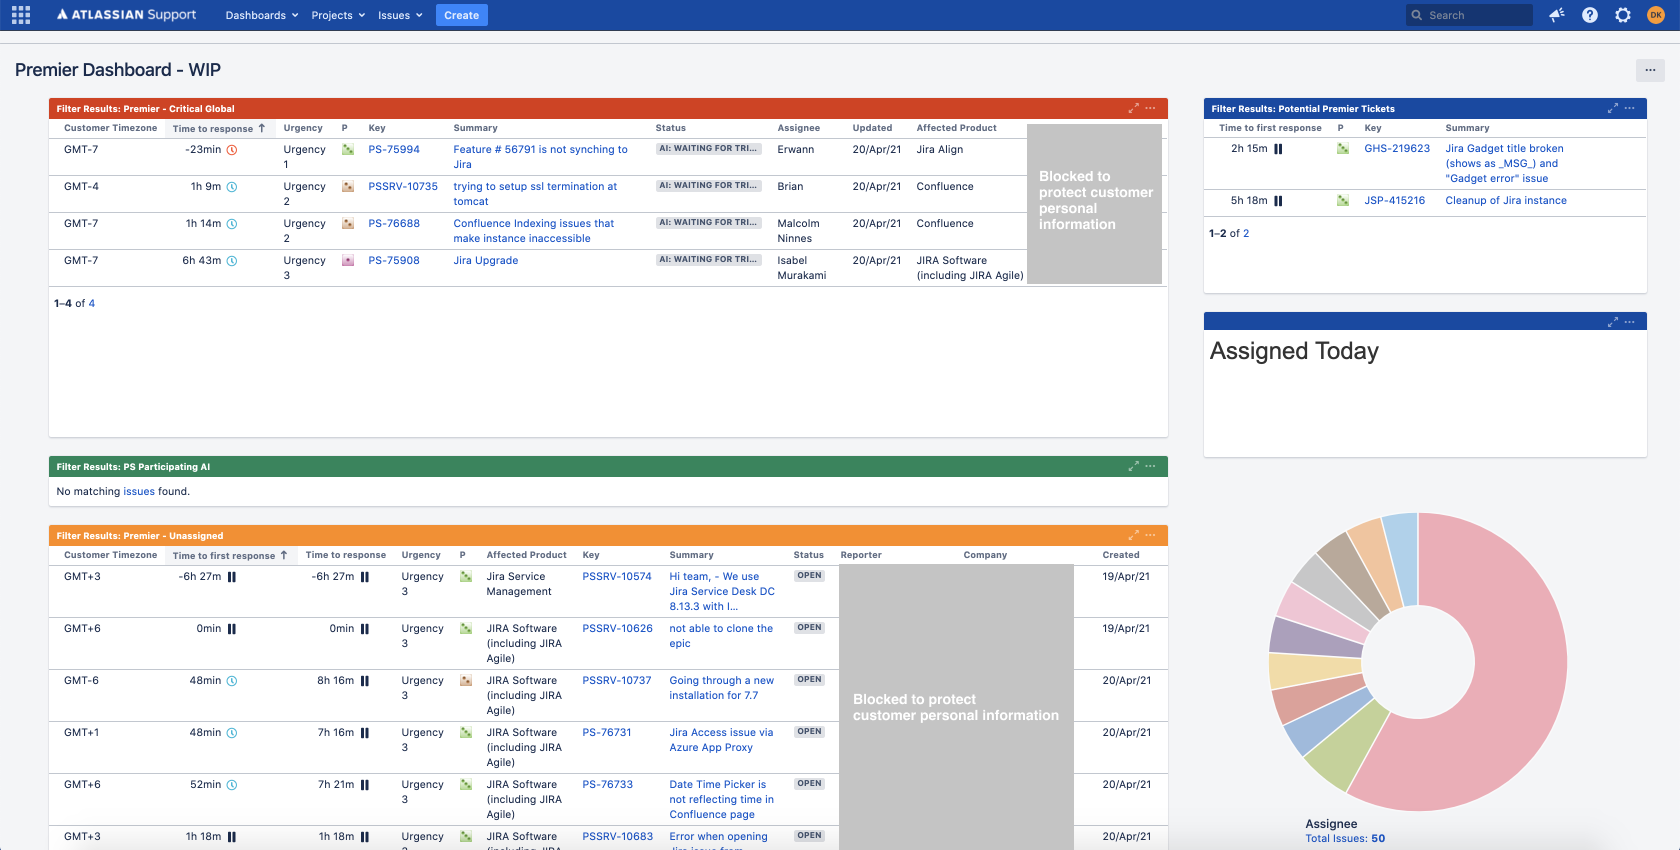The image size is (1680, 850).
Task: Sort Unassigned table by Affected Product column
Action: [527, 555]
